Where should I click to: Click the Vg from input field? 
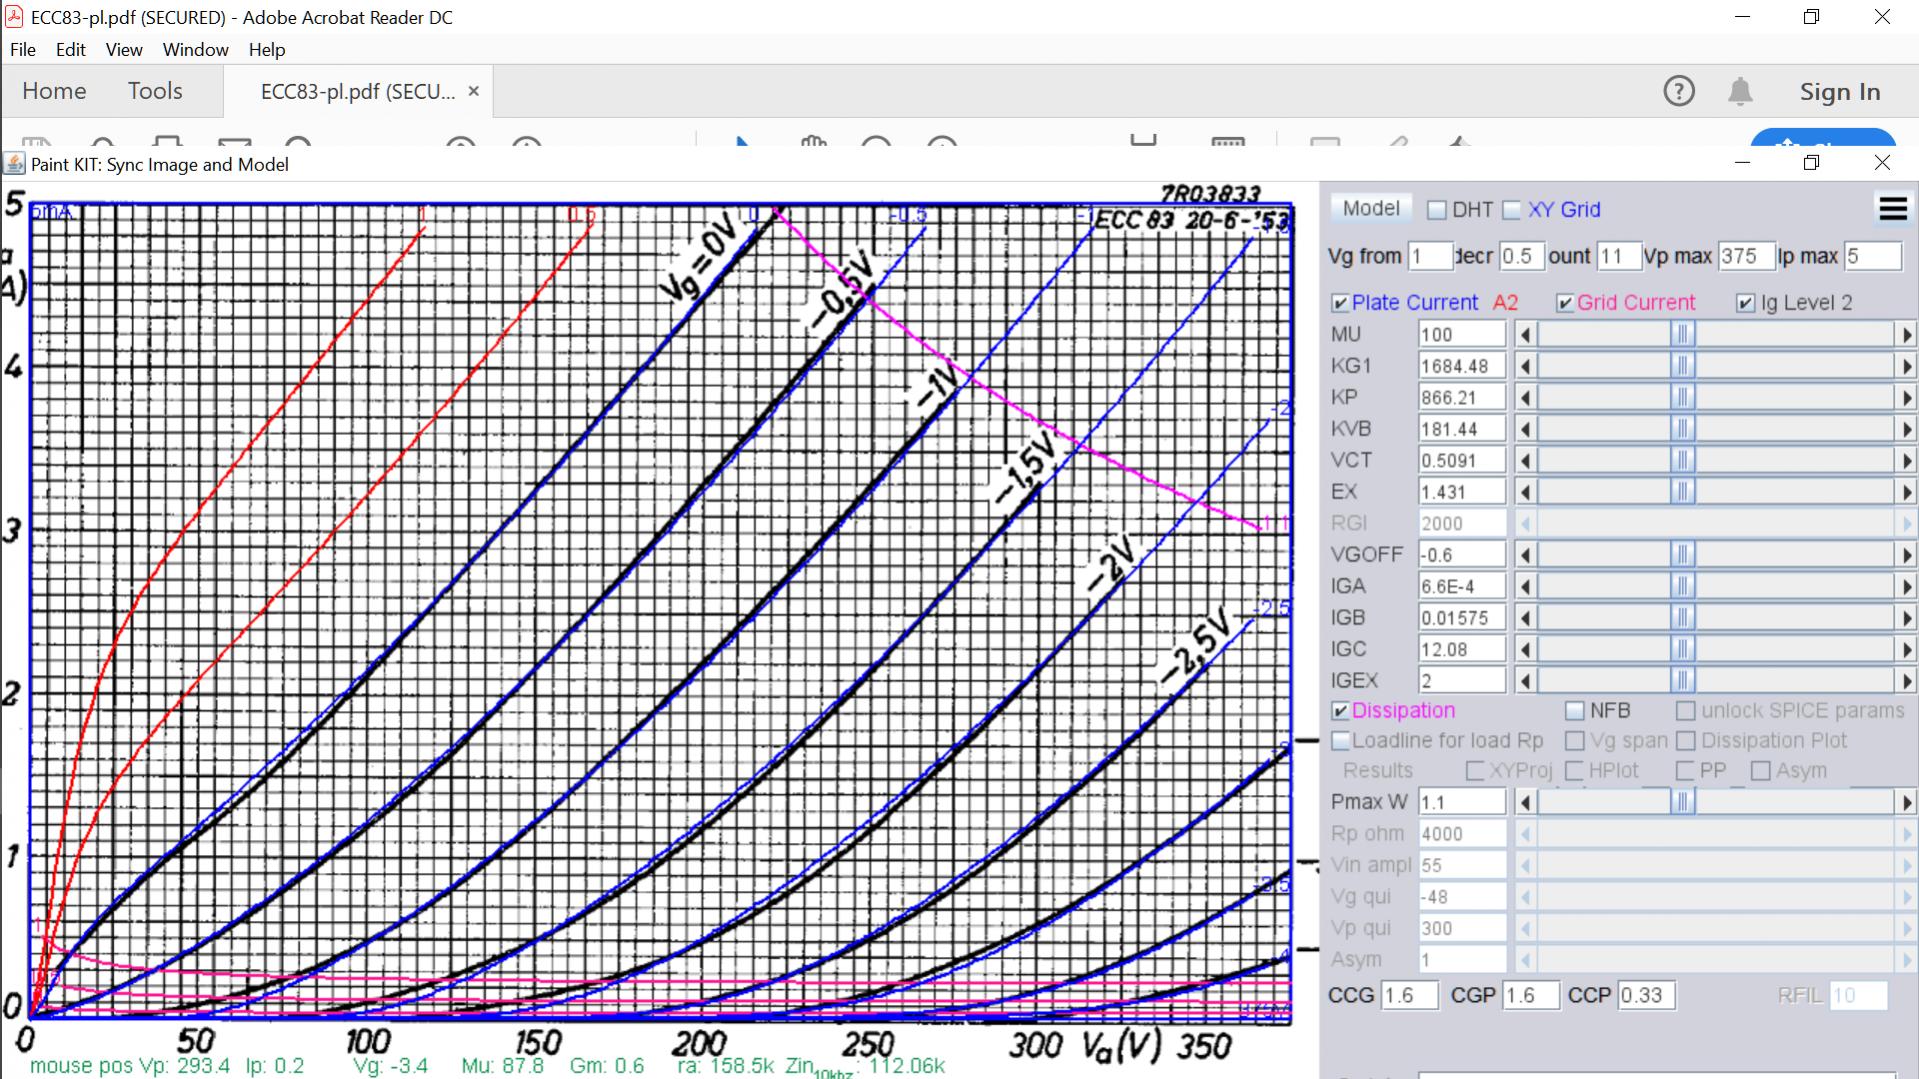(1430, 256)
